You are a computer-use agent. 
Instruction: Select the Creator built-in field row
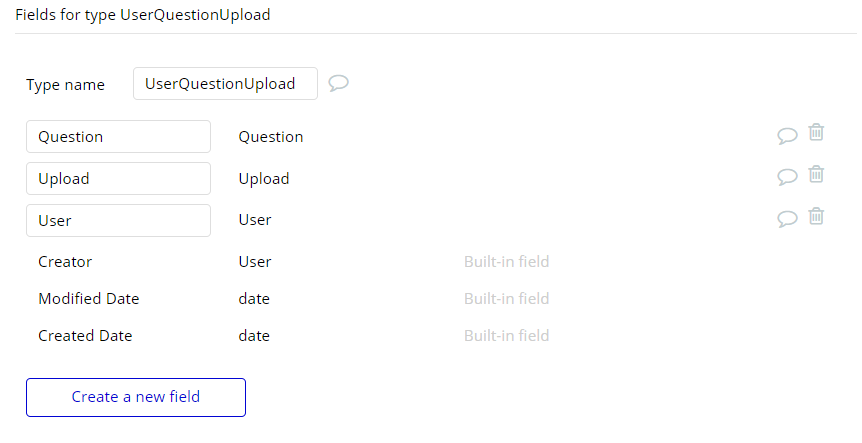coord(65,262)
